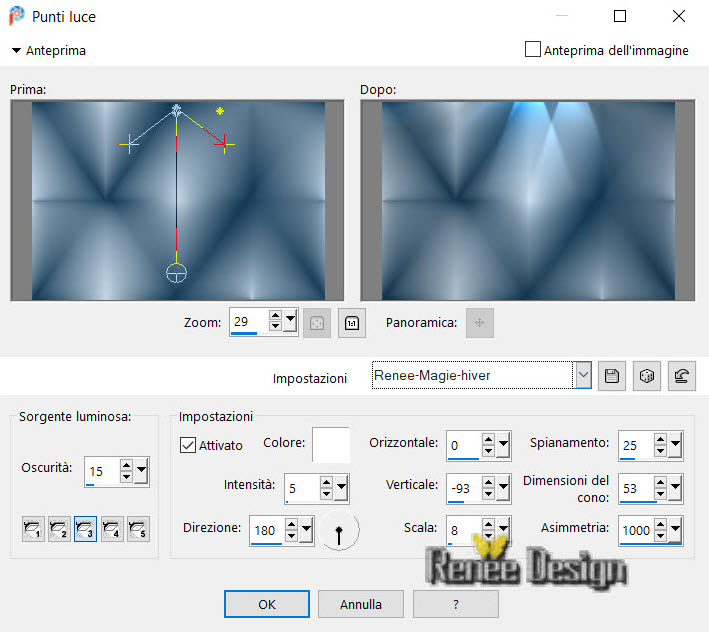Decrease Dimensioni del cono with down spinner
This screenshot has width=709, height=632.
click(661, 494)
